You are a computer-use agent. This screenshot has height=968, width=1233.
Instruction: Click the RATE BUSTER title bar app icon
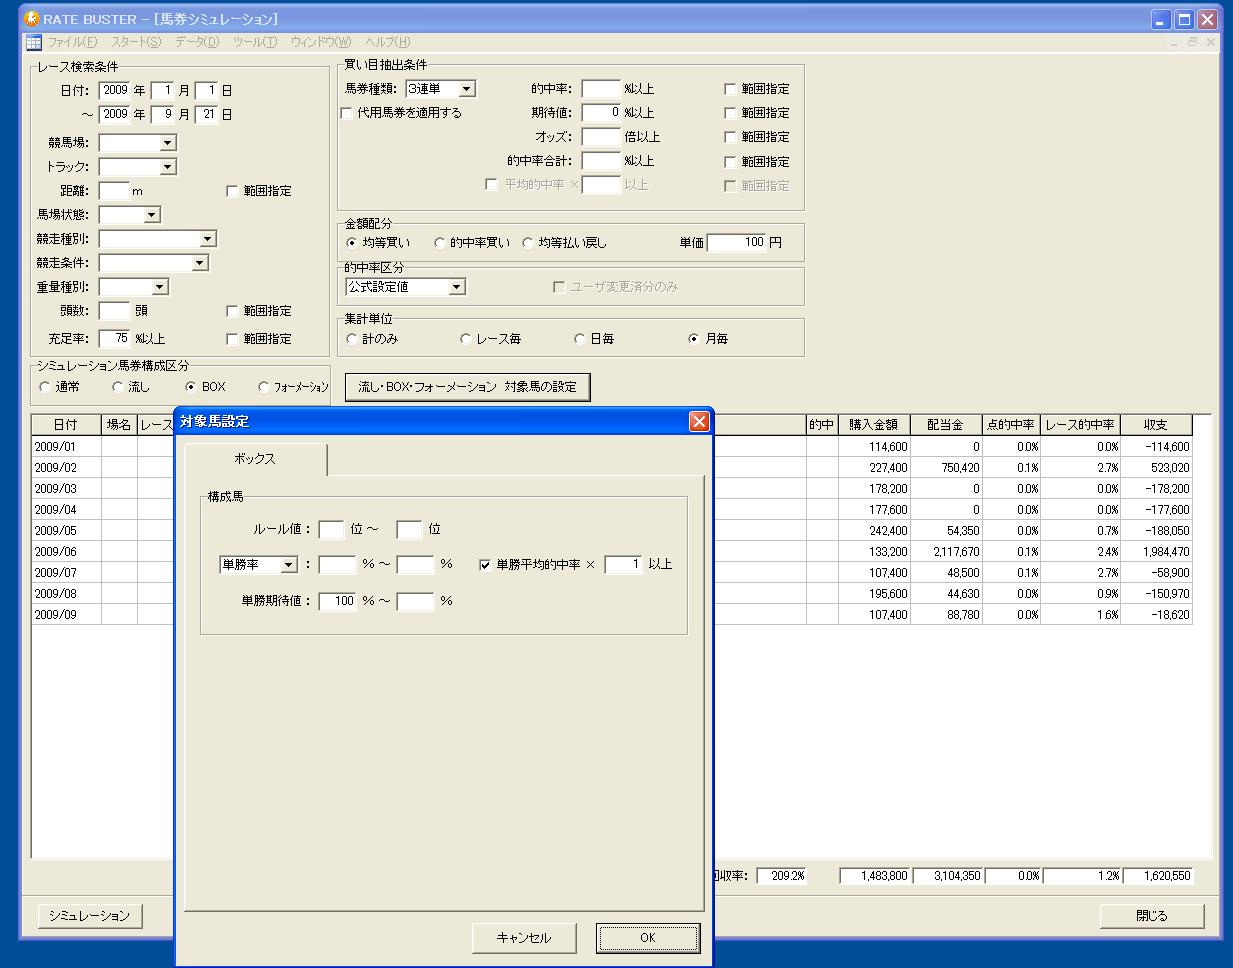pyautogui.click(x=32, y=19)
